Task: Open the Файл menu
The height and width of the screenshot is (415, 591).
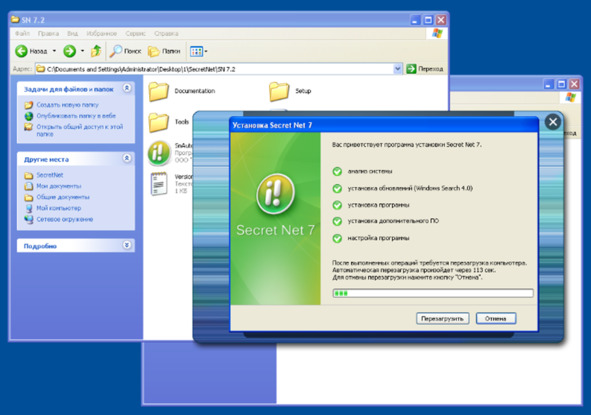Action: pyautogui.click(x=22, y=34)
